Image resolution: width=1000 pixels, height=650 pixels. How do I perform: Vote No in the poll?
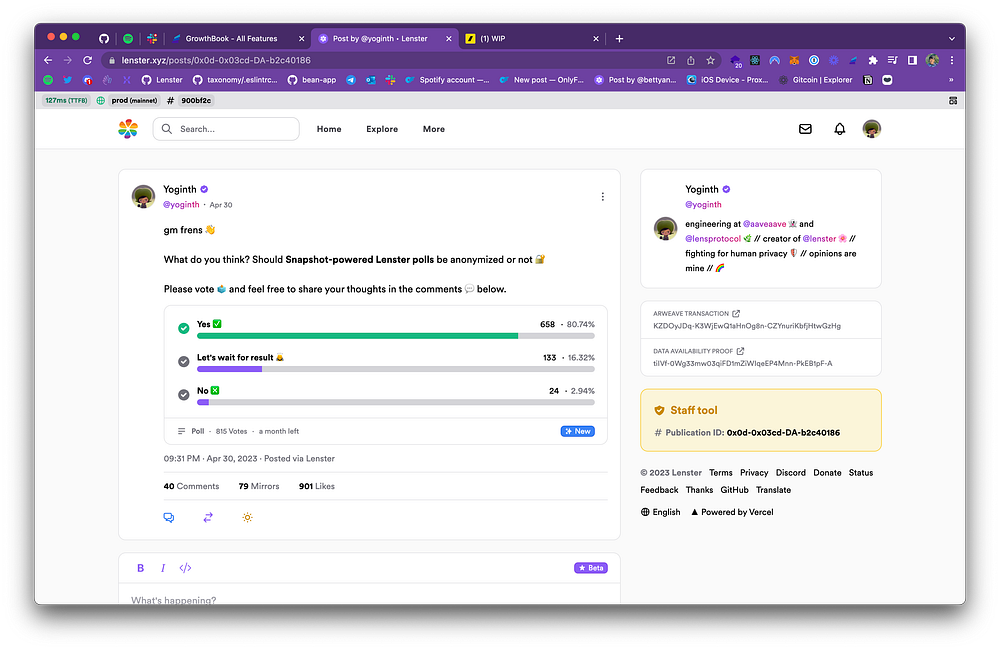tap(184, 394)
